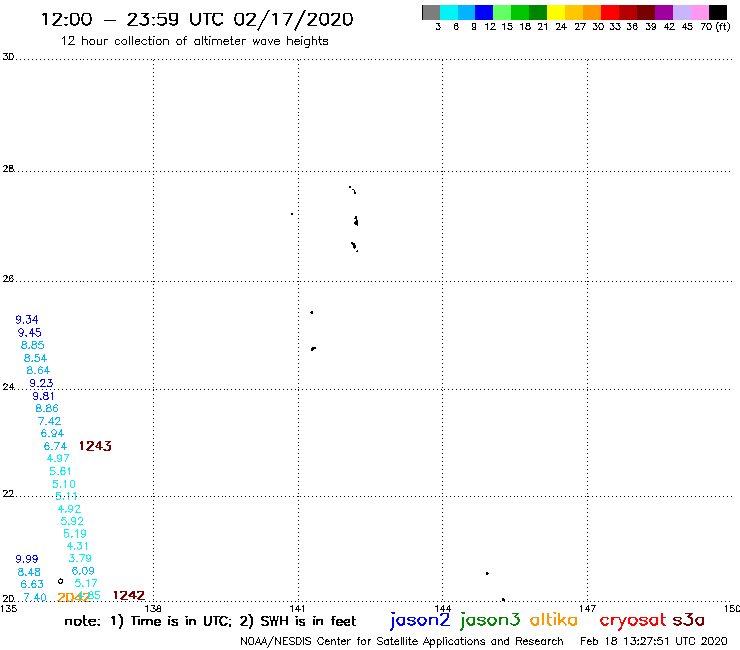Click the gray swatch in the color scale
Screen dimensions: 740x650
431,12
